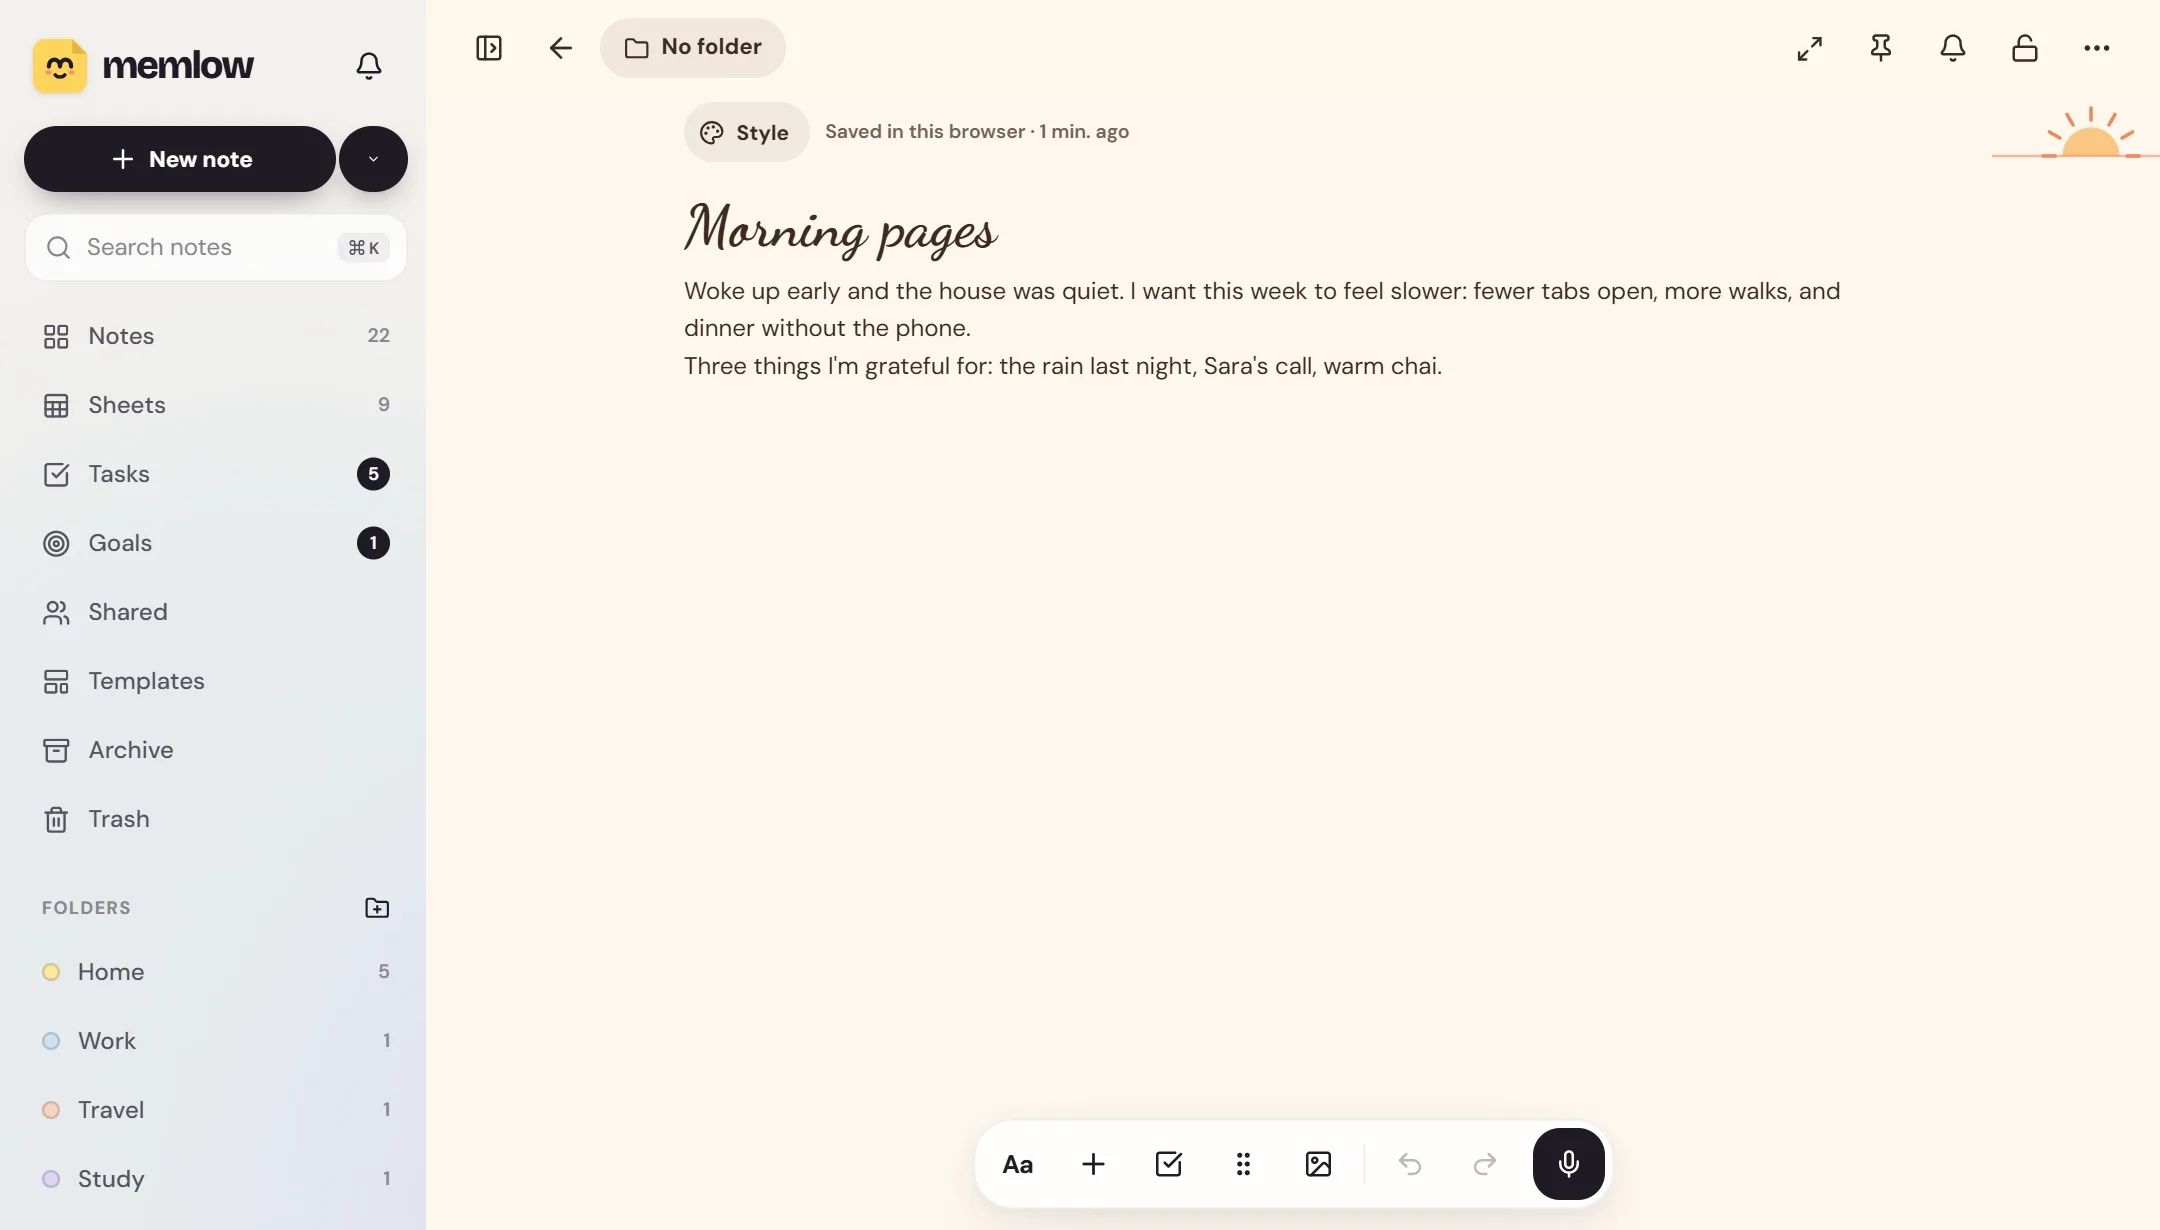Expand the New note dropdown chevron
Viewport: 2160px width, 1230px height.
(x=373, y=159)
